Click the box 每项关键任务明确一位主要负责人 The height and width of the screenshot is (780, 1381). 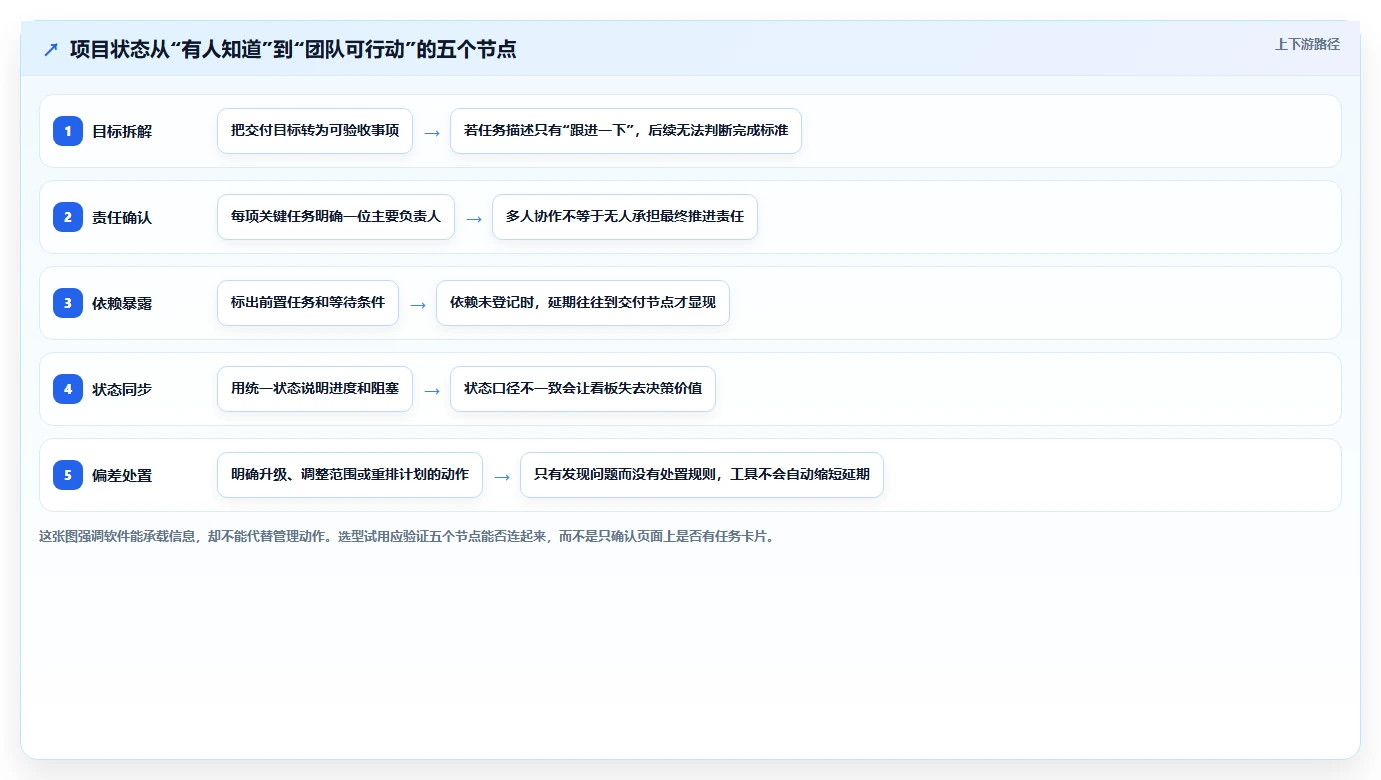[x=336, y=217]
